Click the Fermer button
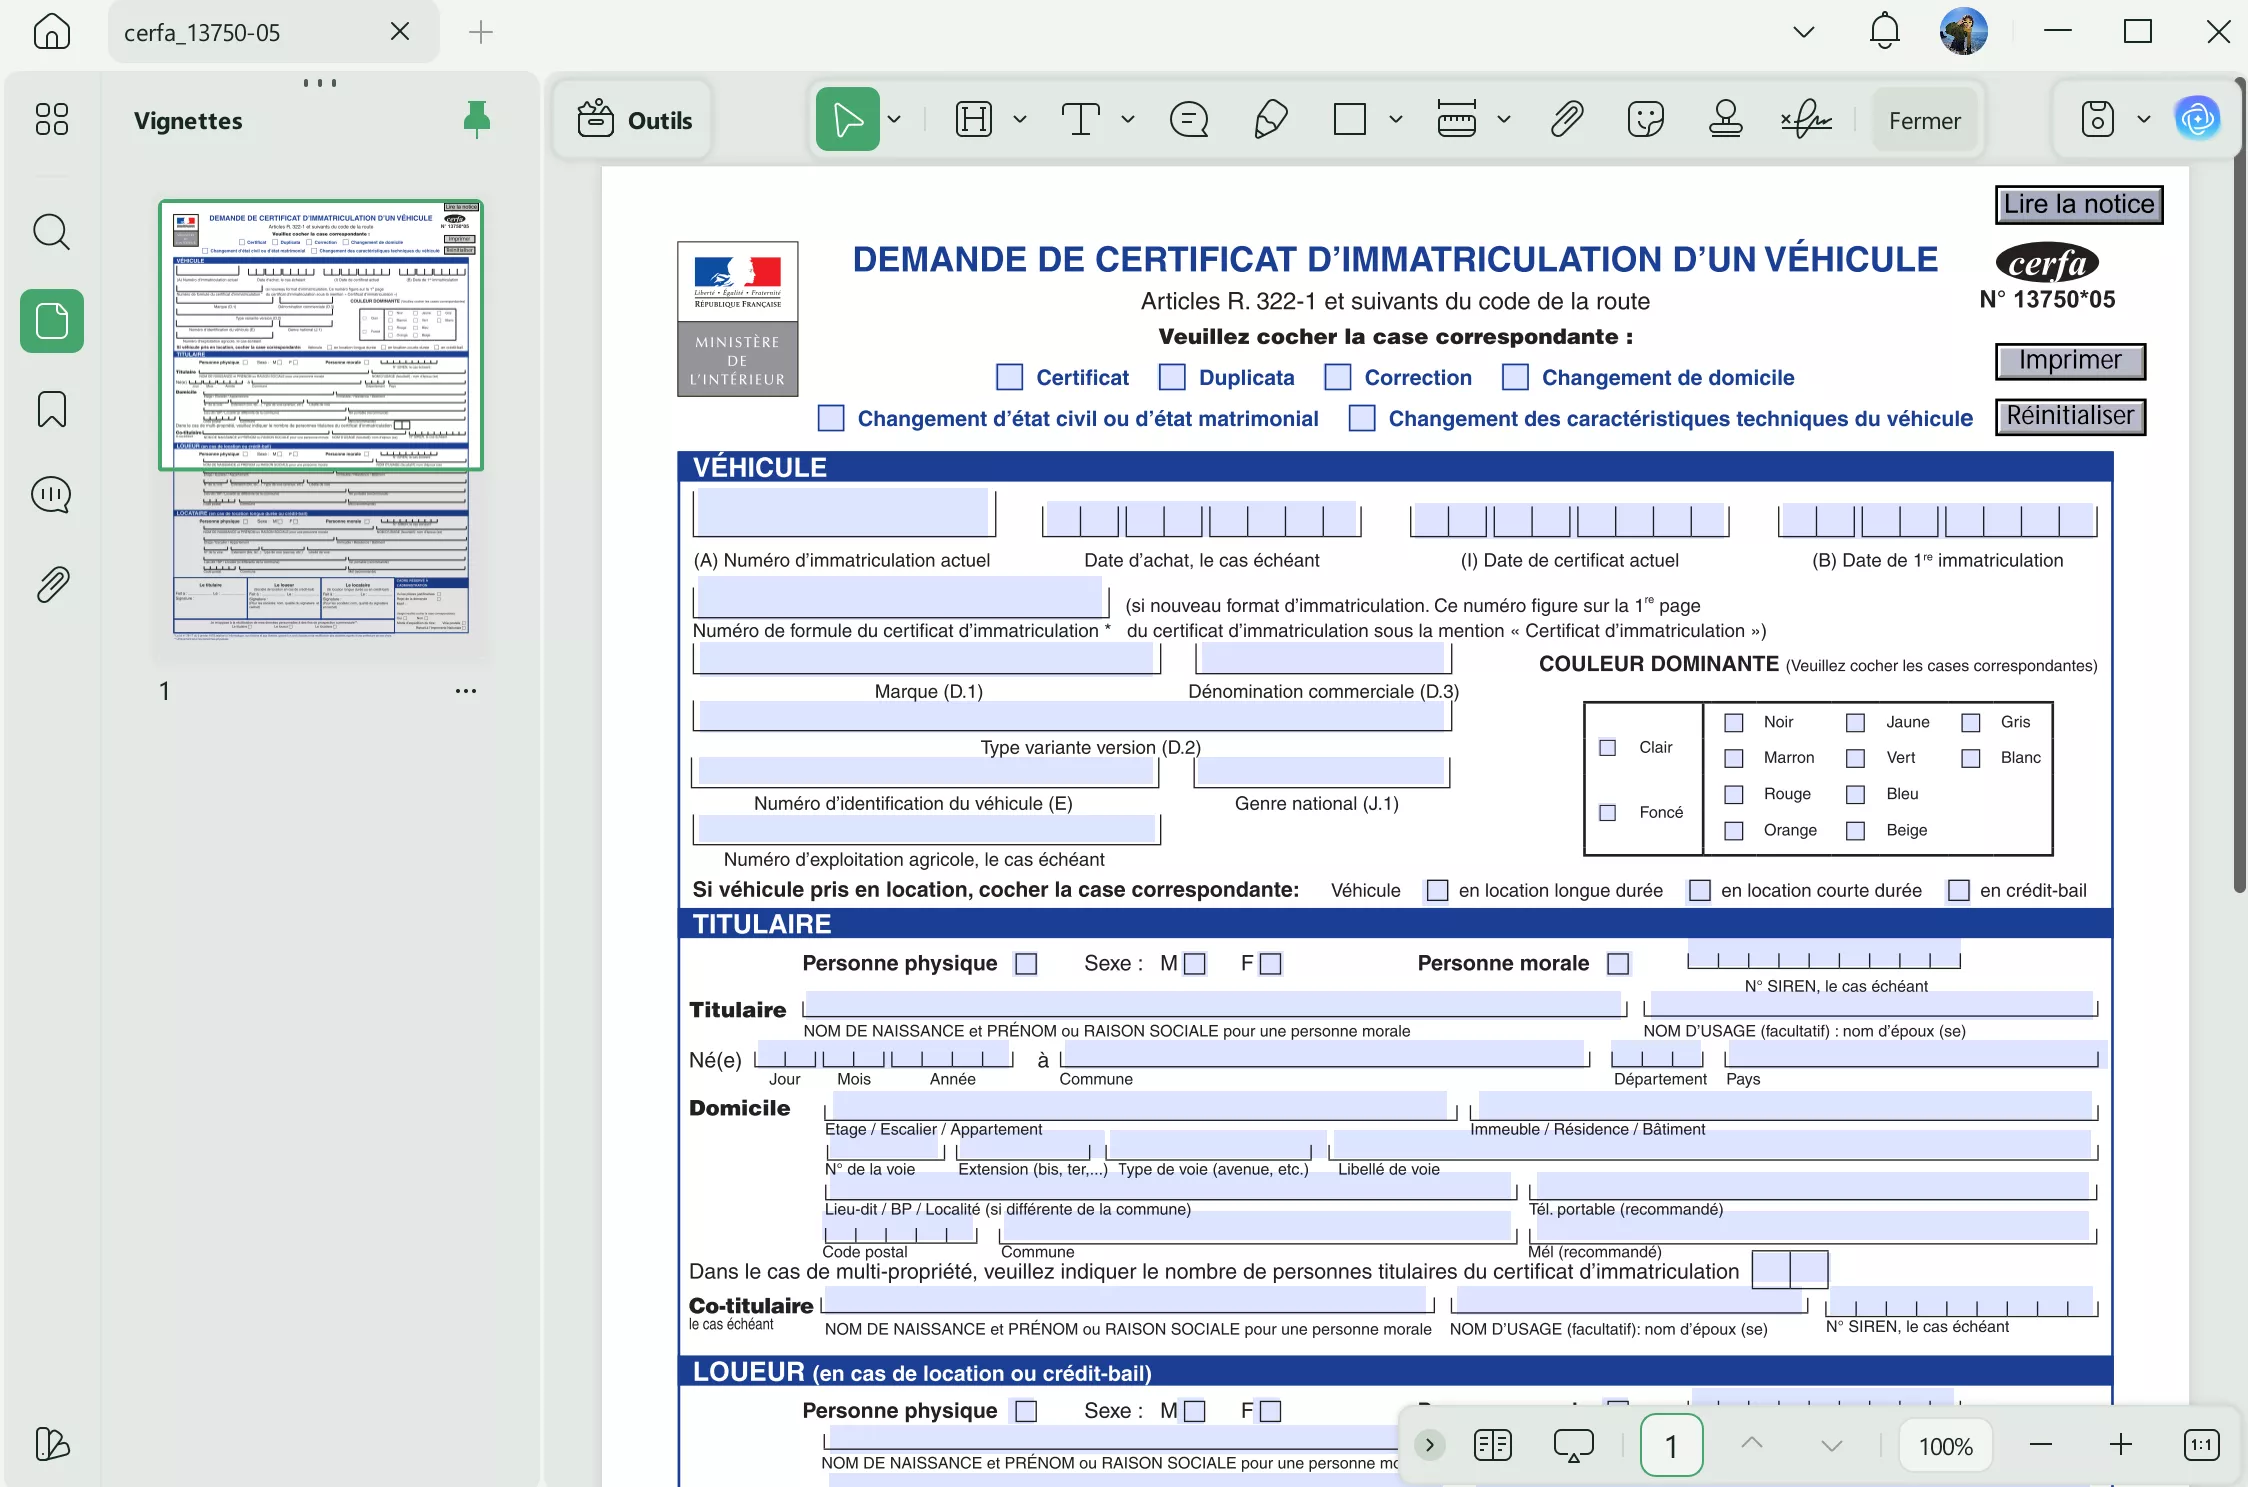Screen dimensions: 2248x1487 [x=1924, y=120]
